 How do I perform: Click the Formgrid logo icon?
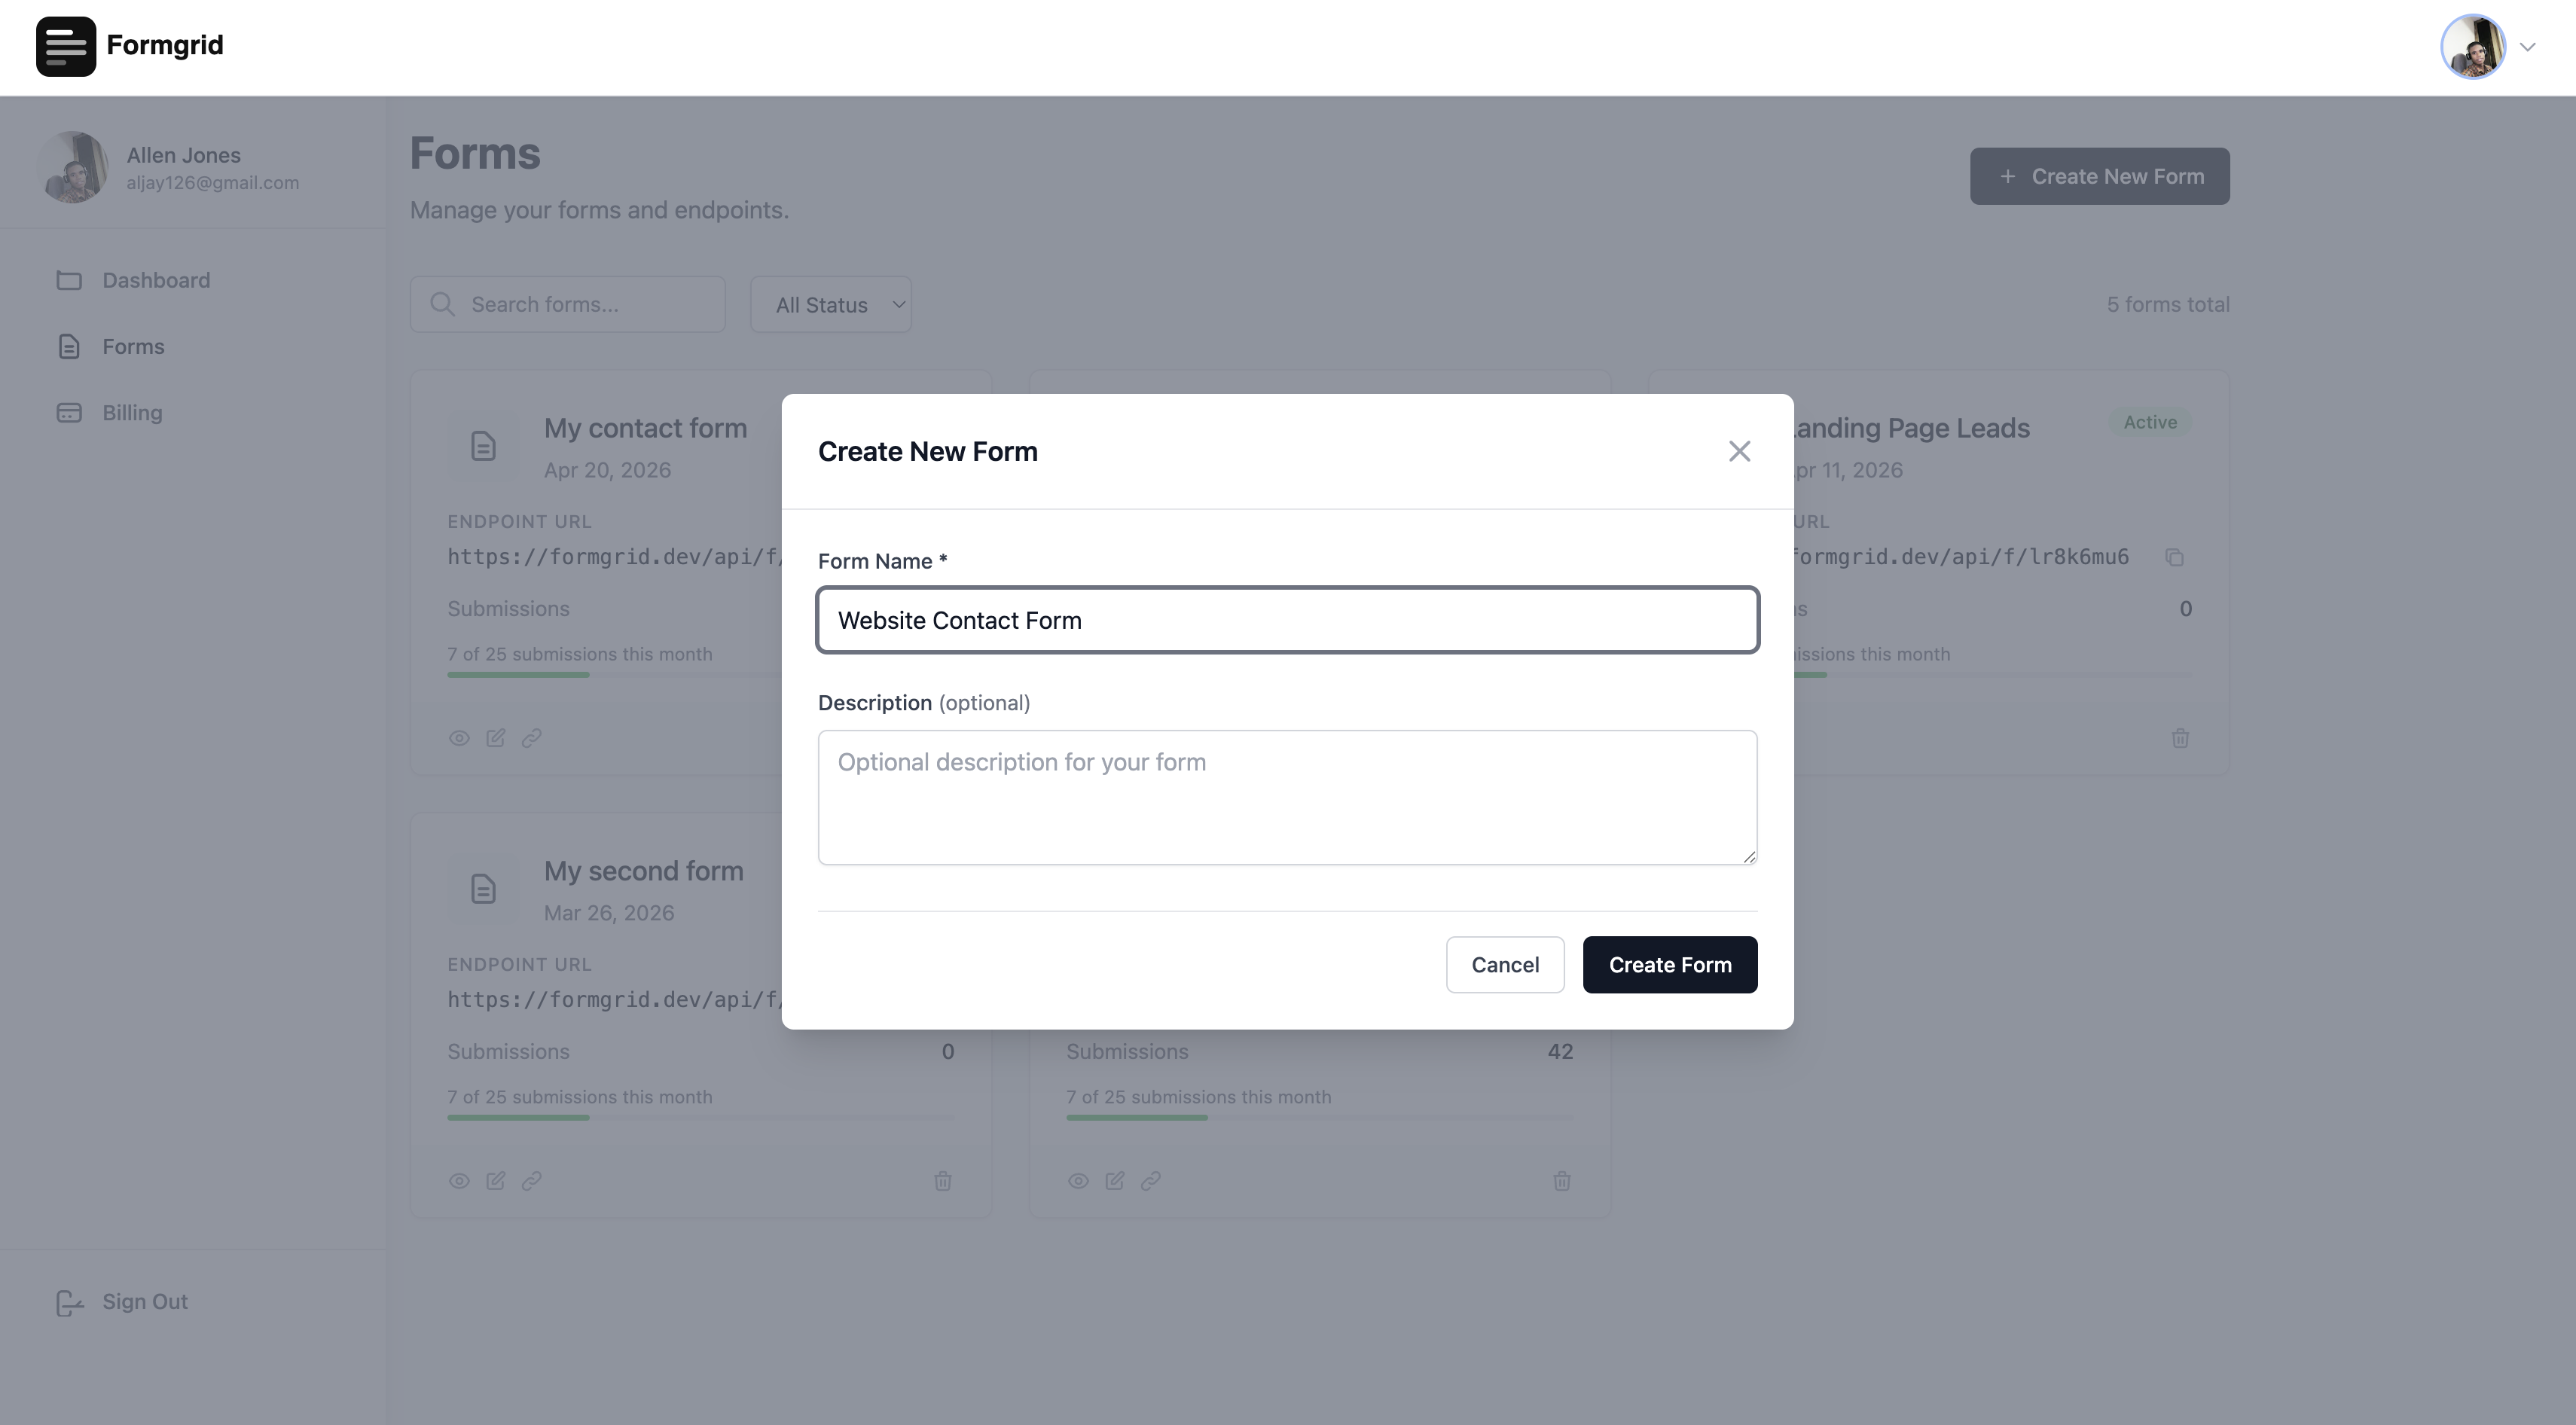pyautogui.click(x=65, y=45)
